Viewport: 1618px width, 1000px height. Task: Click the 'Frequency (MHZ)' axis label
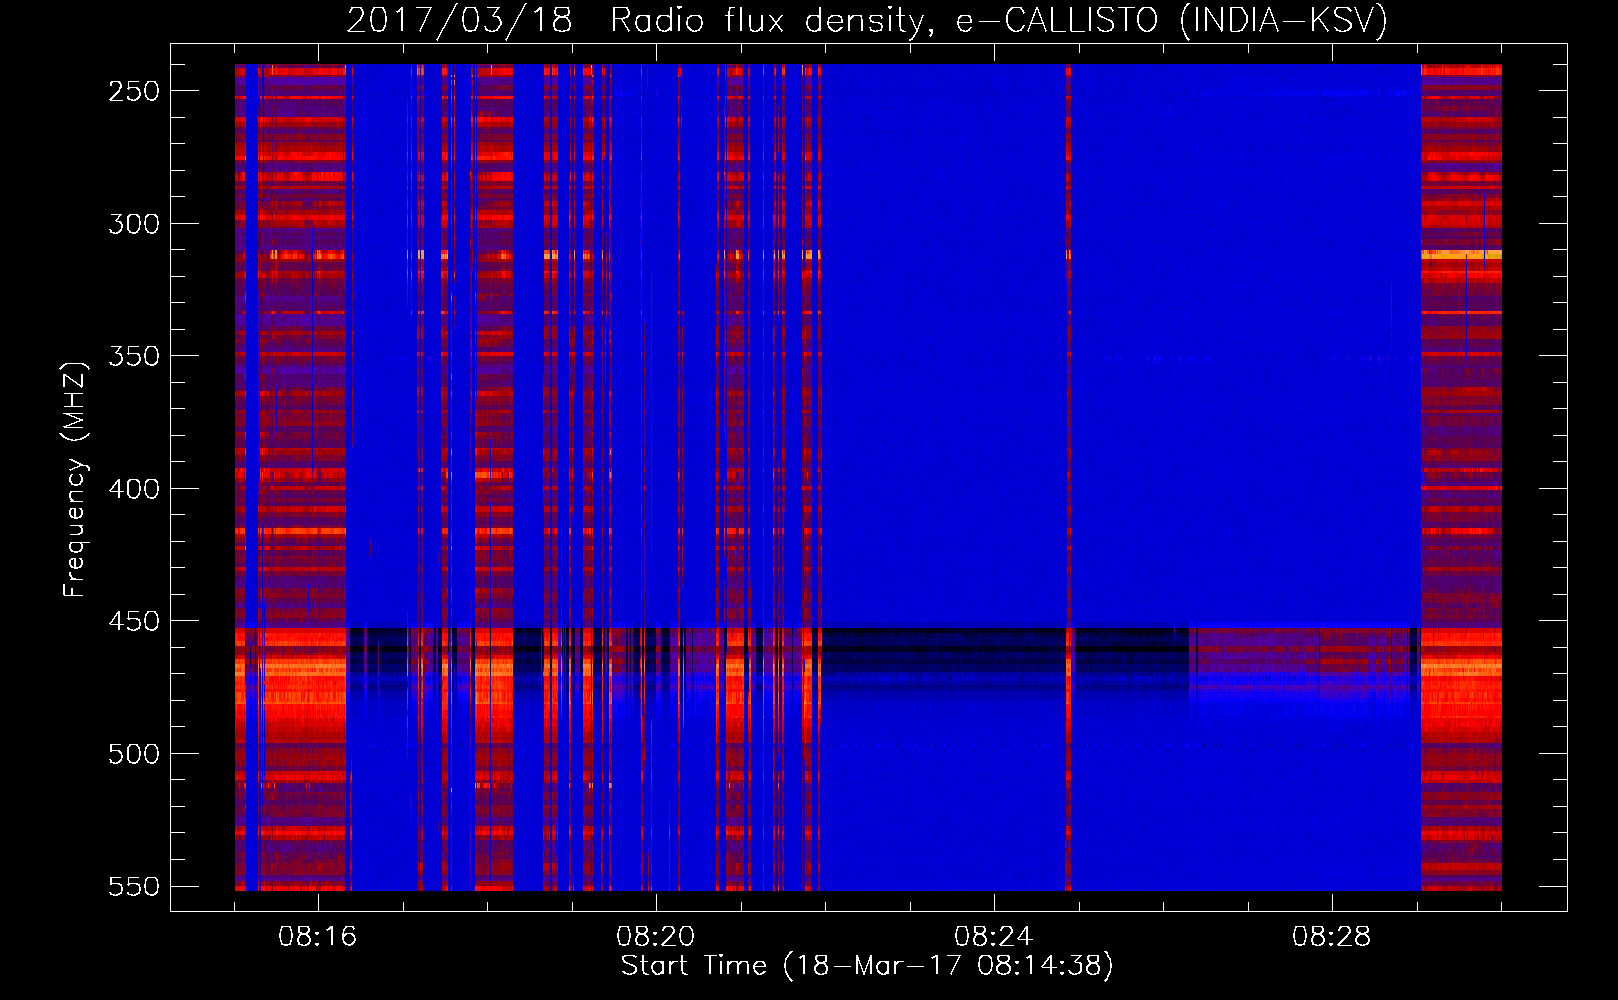tap(75, 479)
